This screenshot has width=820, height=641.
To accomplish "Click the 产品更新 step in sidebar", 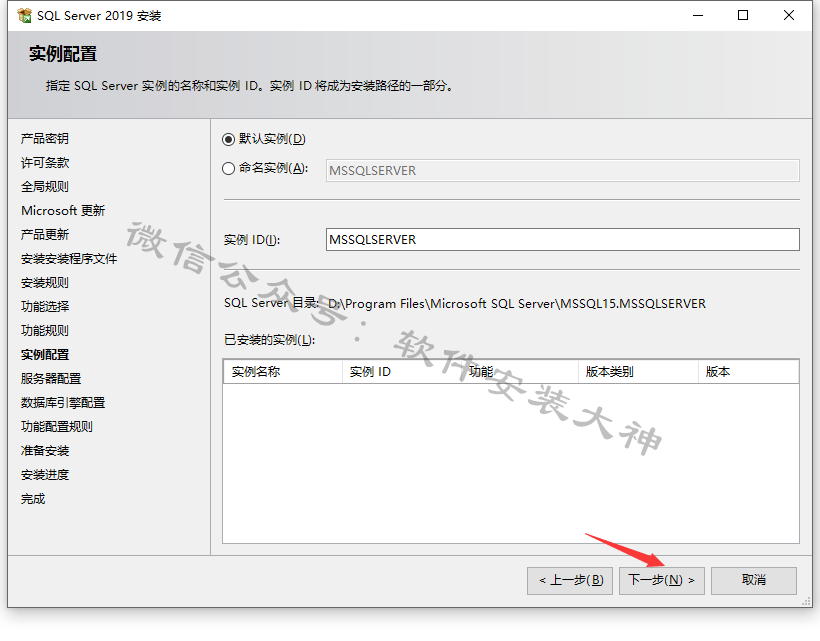I will click(x=45, y=235).
